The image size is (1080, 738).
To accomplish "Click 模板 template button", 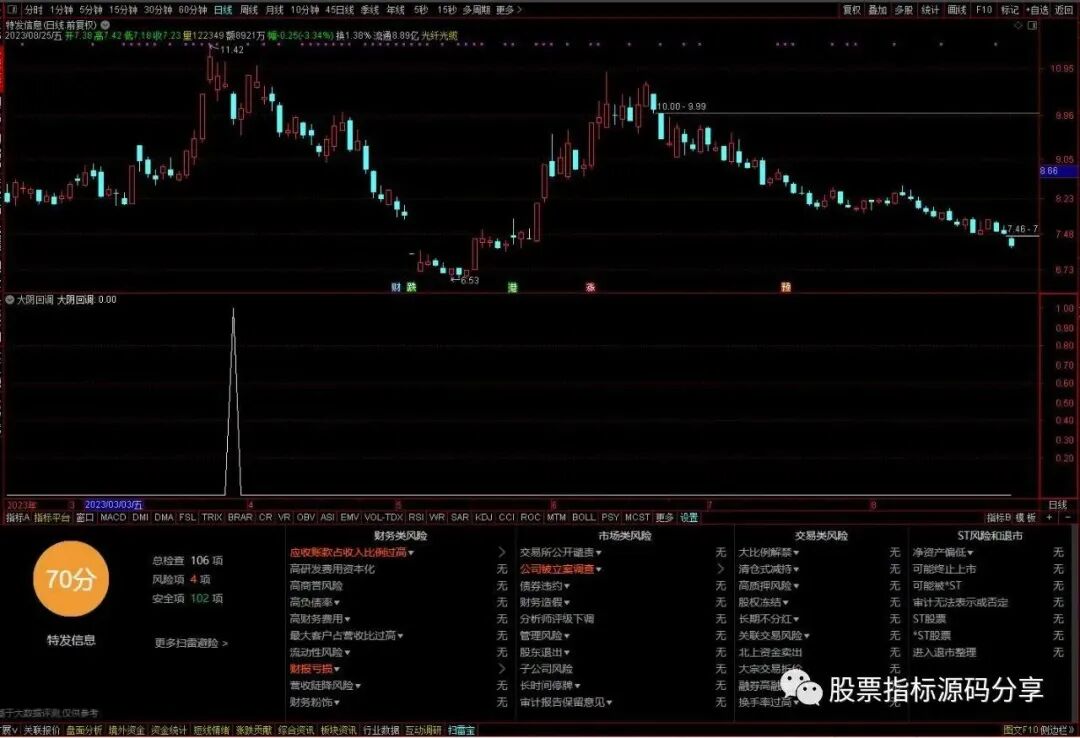I will [x=1026, y=517].
